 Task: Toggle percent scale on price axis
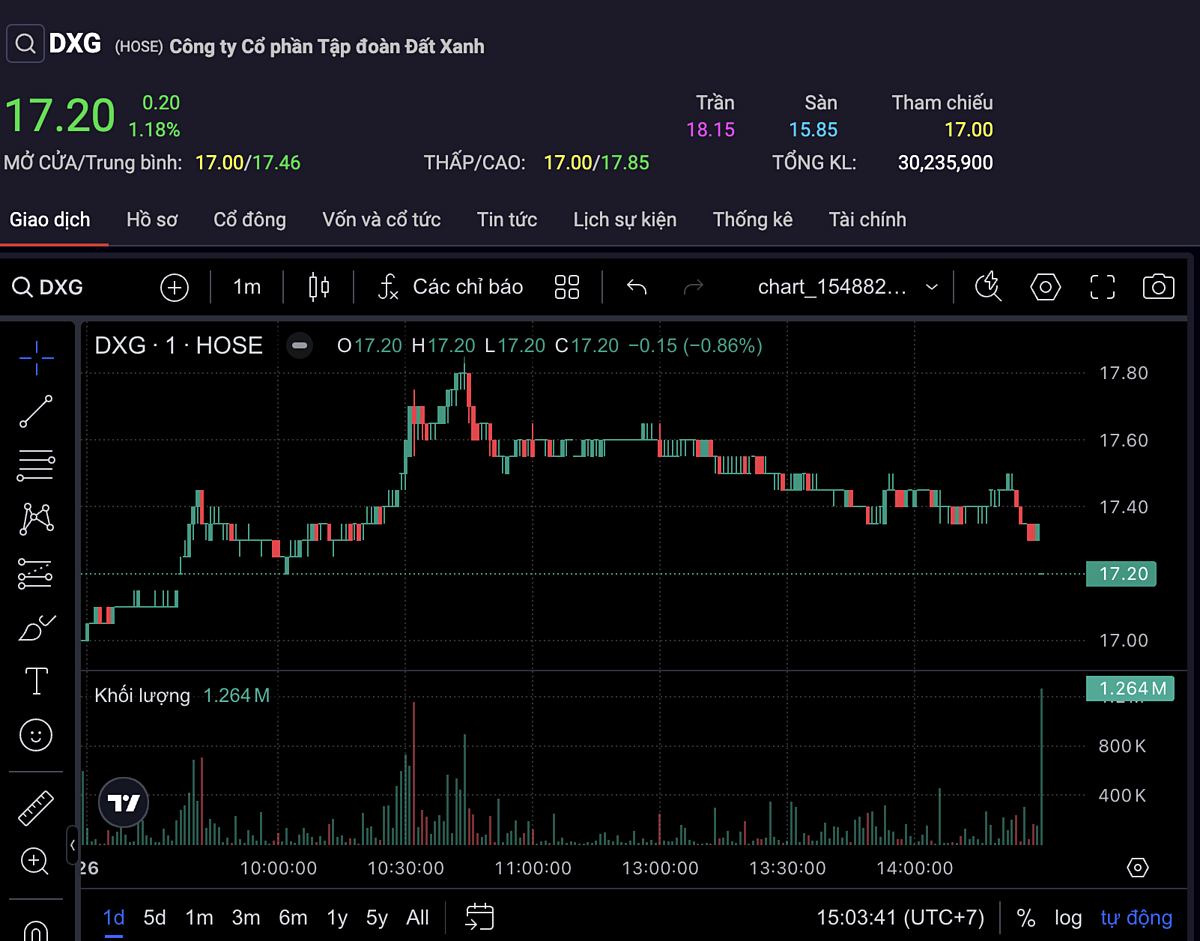tap(1026, 917)
